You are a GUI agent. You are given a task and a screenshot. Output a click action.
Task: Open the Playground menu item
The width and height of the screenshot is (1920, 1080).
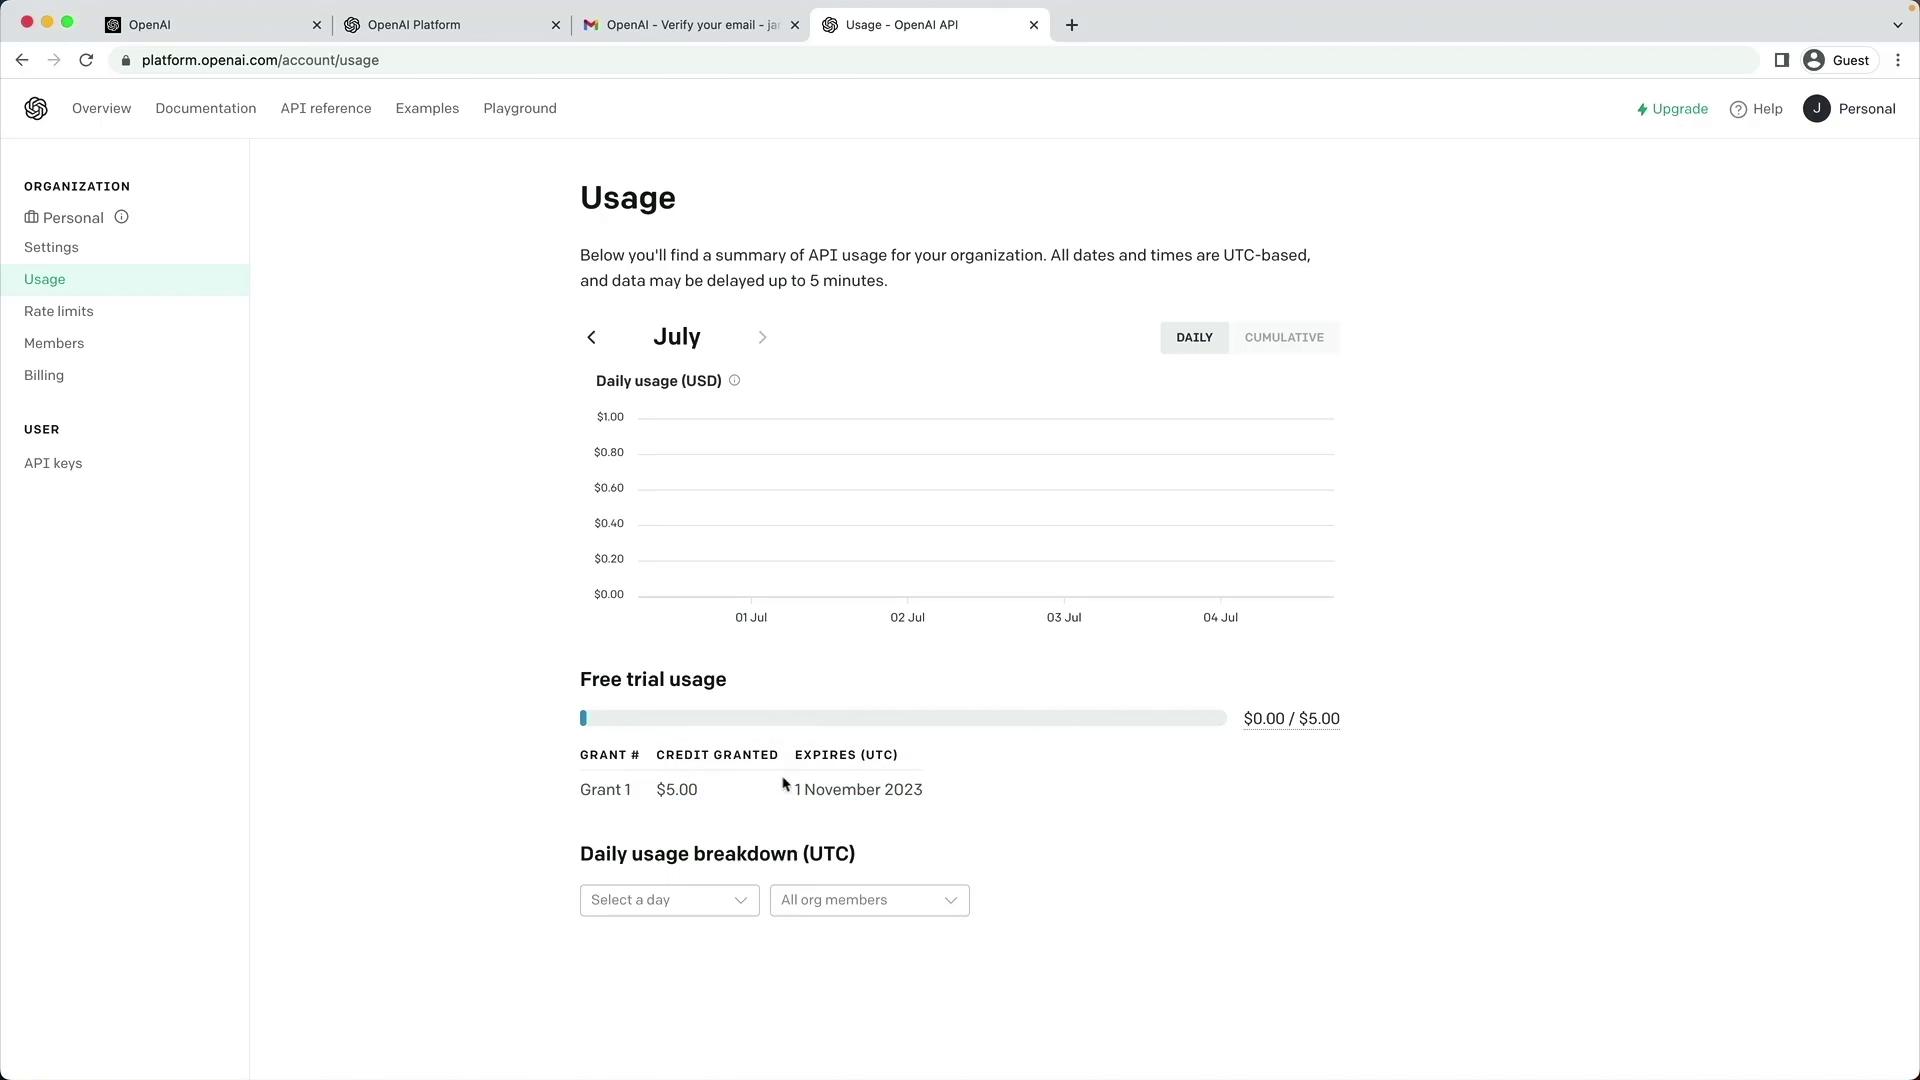(519, 109)
